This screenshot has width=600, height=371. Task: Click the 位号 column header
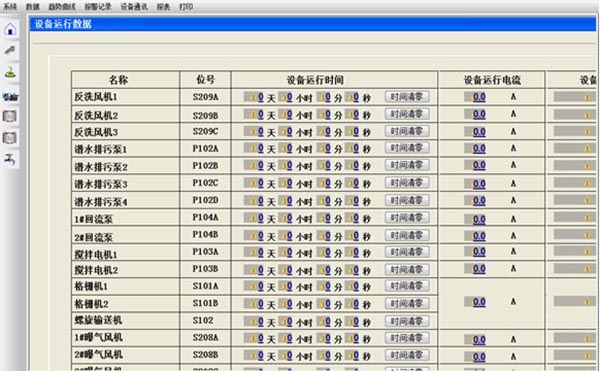[205, 80]
